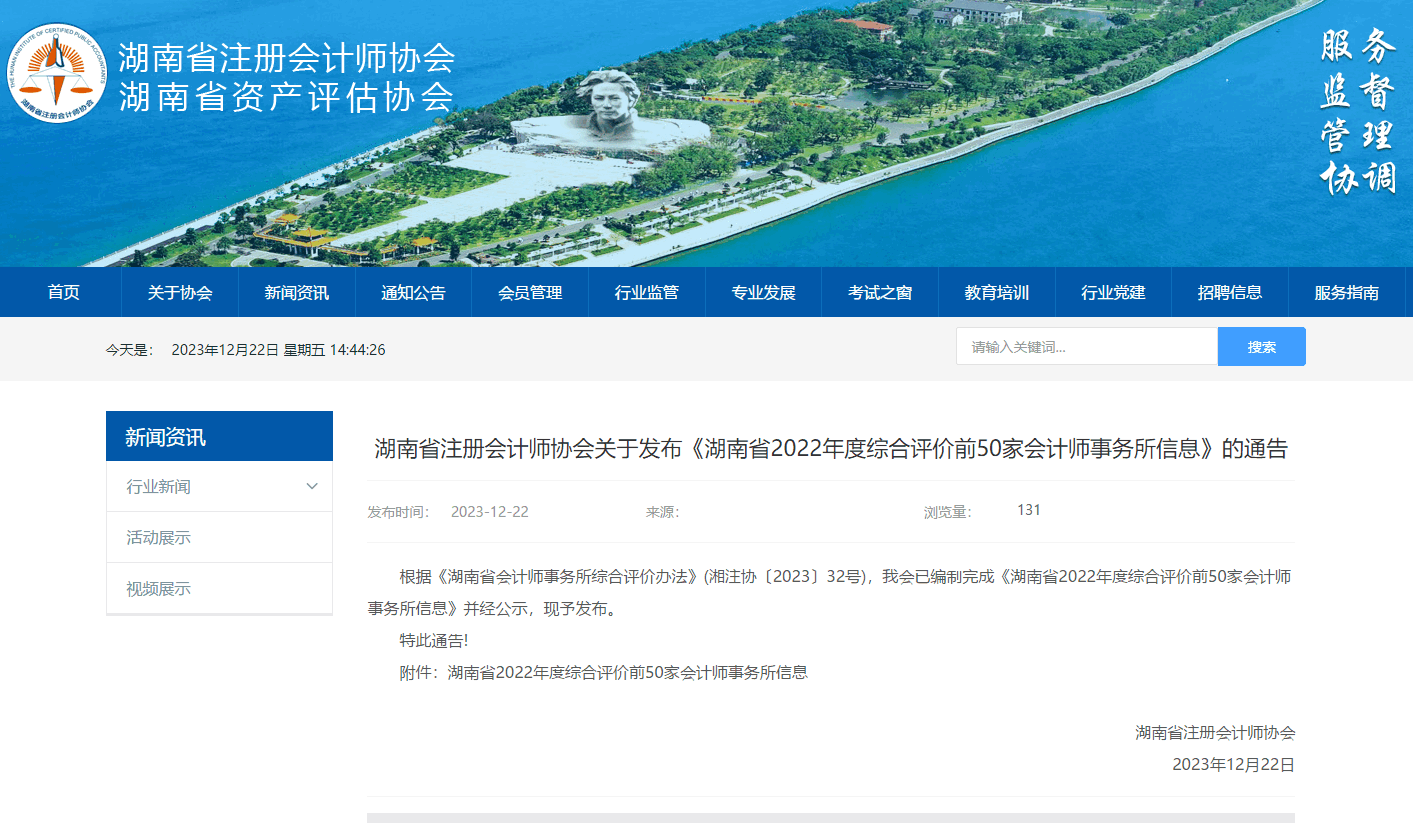Screen dimensions: 1413x838
Task: Open the 通知公告 navigation section
Action: (x=413, y=292)
